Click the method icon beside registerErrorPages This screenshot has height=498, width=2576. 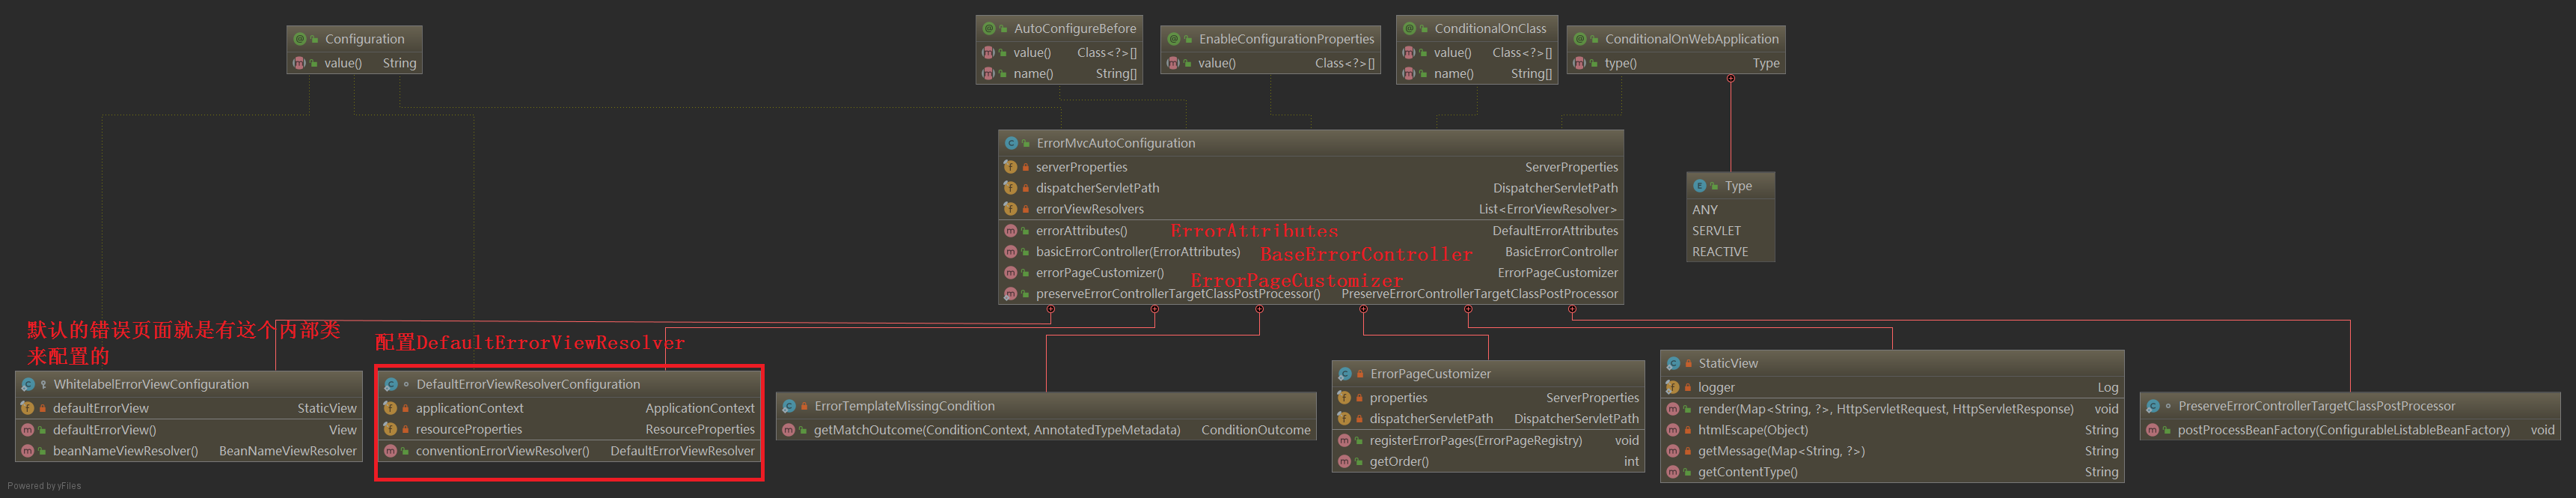1344,441
